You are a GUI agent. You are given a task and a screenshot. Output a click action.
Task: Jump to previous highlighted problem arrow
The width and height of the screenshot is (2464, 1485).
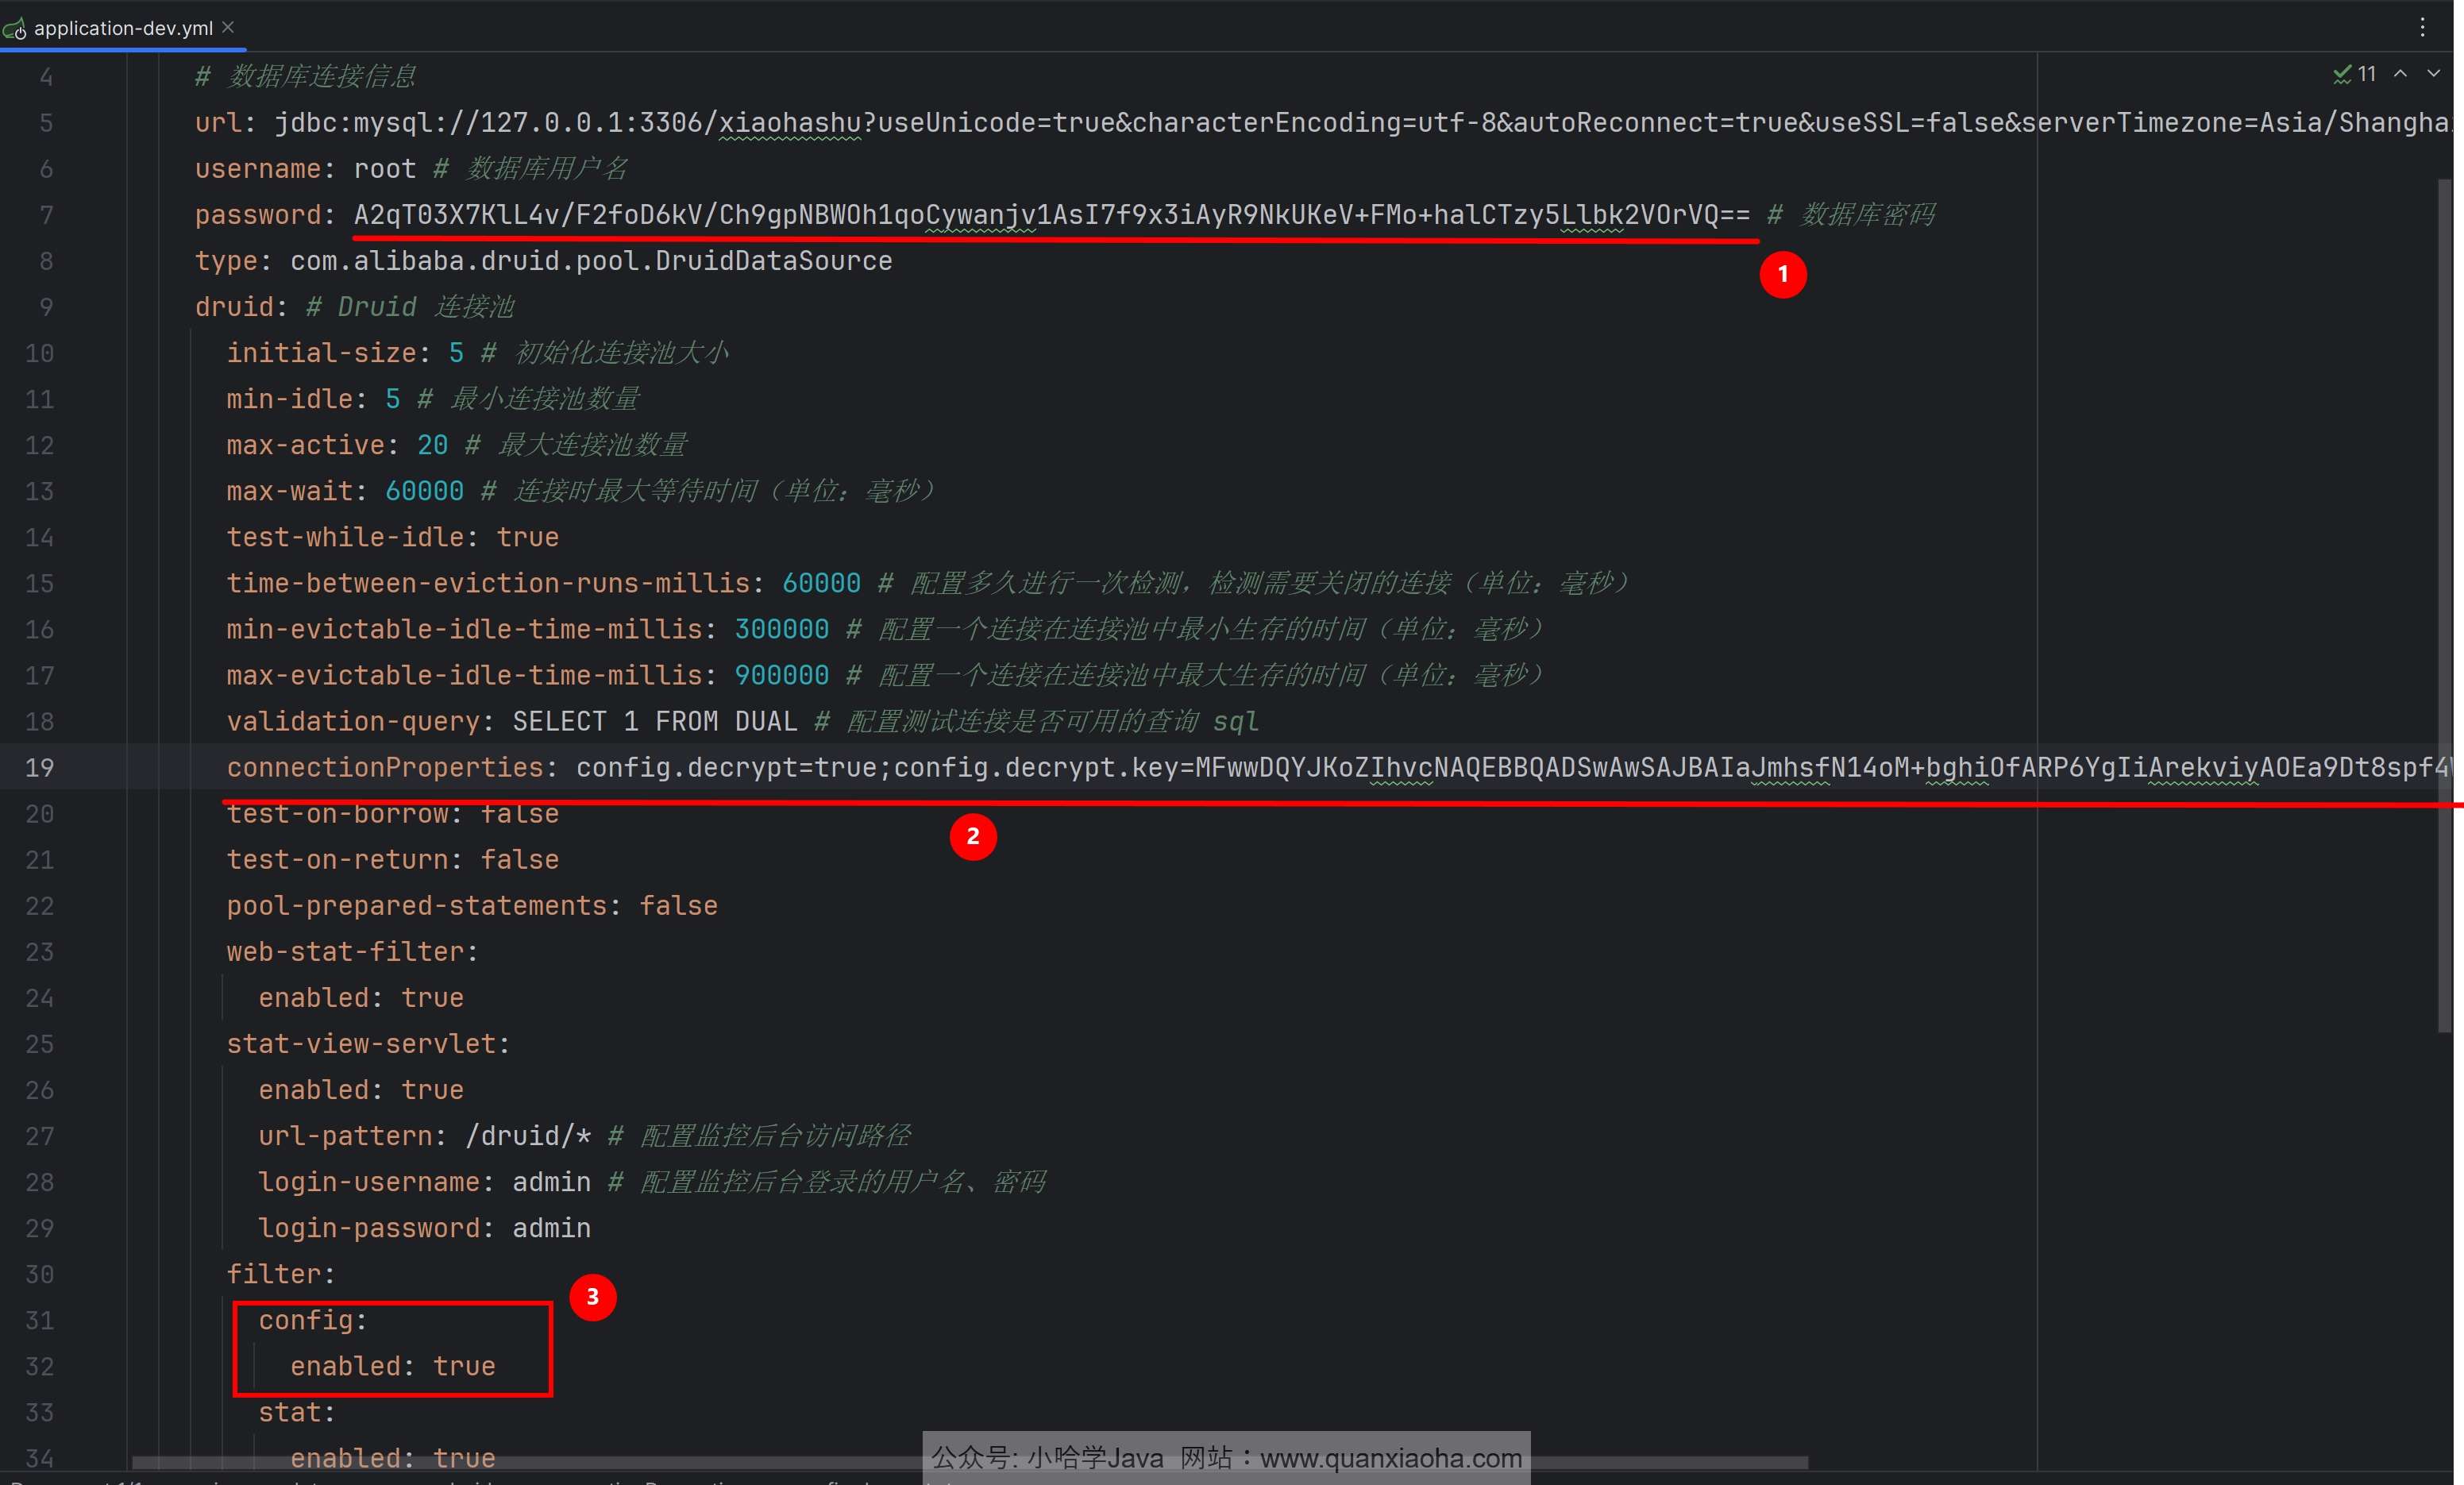click(x=2399, y=74)
